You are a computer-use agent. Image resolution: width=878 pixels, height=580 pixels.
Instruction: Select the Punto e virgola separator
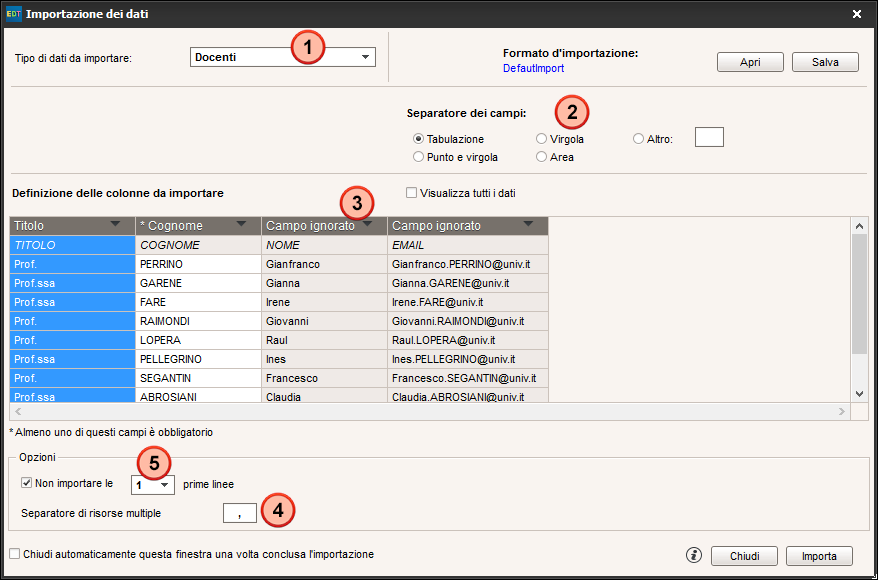click(418, 157)
